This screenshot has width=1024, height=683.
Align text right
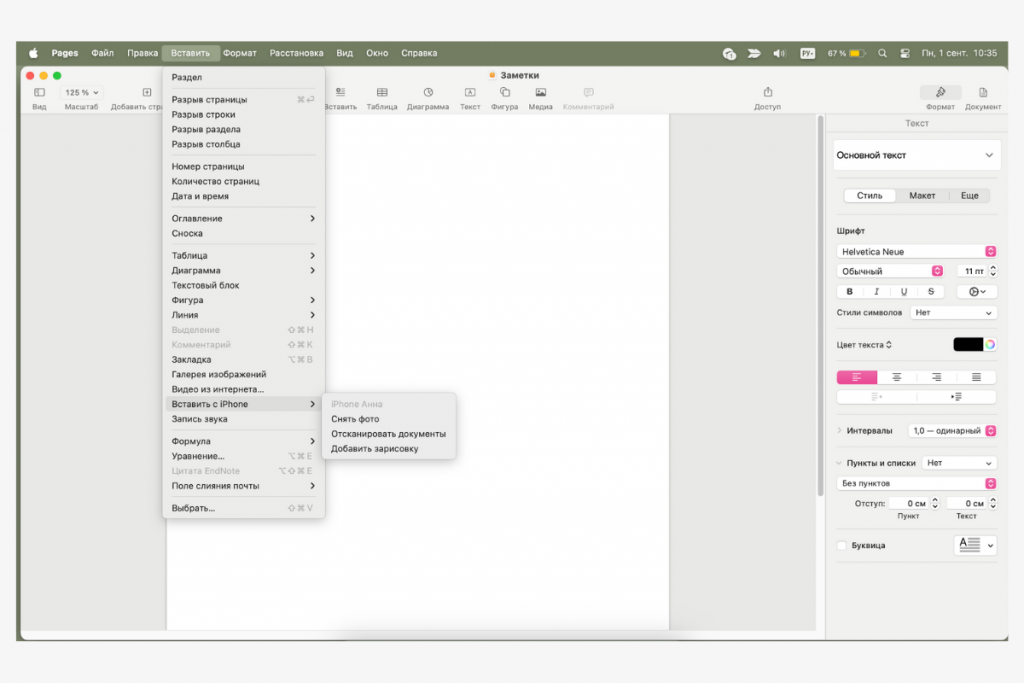click(x=936, y=377)
